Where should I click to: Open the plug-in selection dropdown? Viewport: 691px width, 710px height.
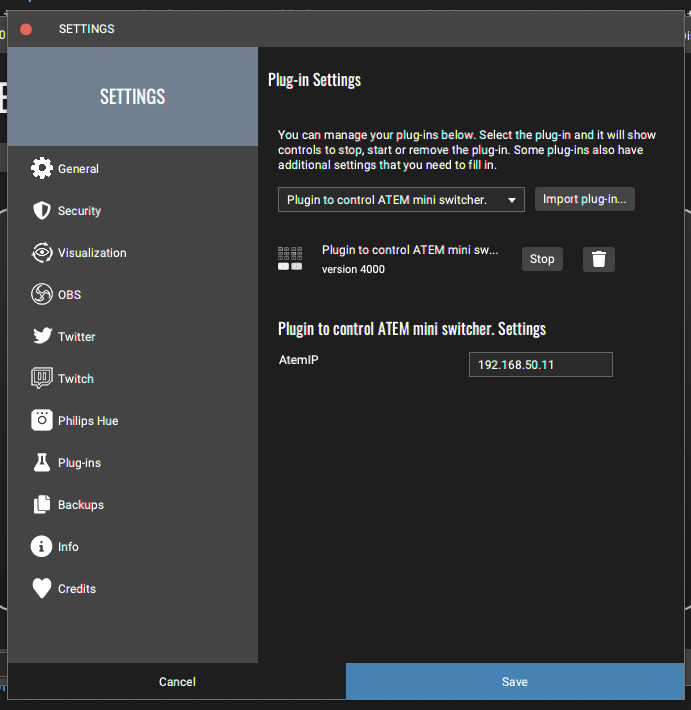pyautogui.click(x=401, y=200)
